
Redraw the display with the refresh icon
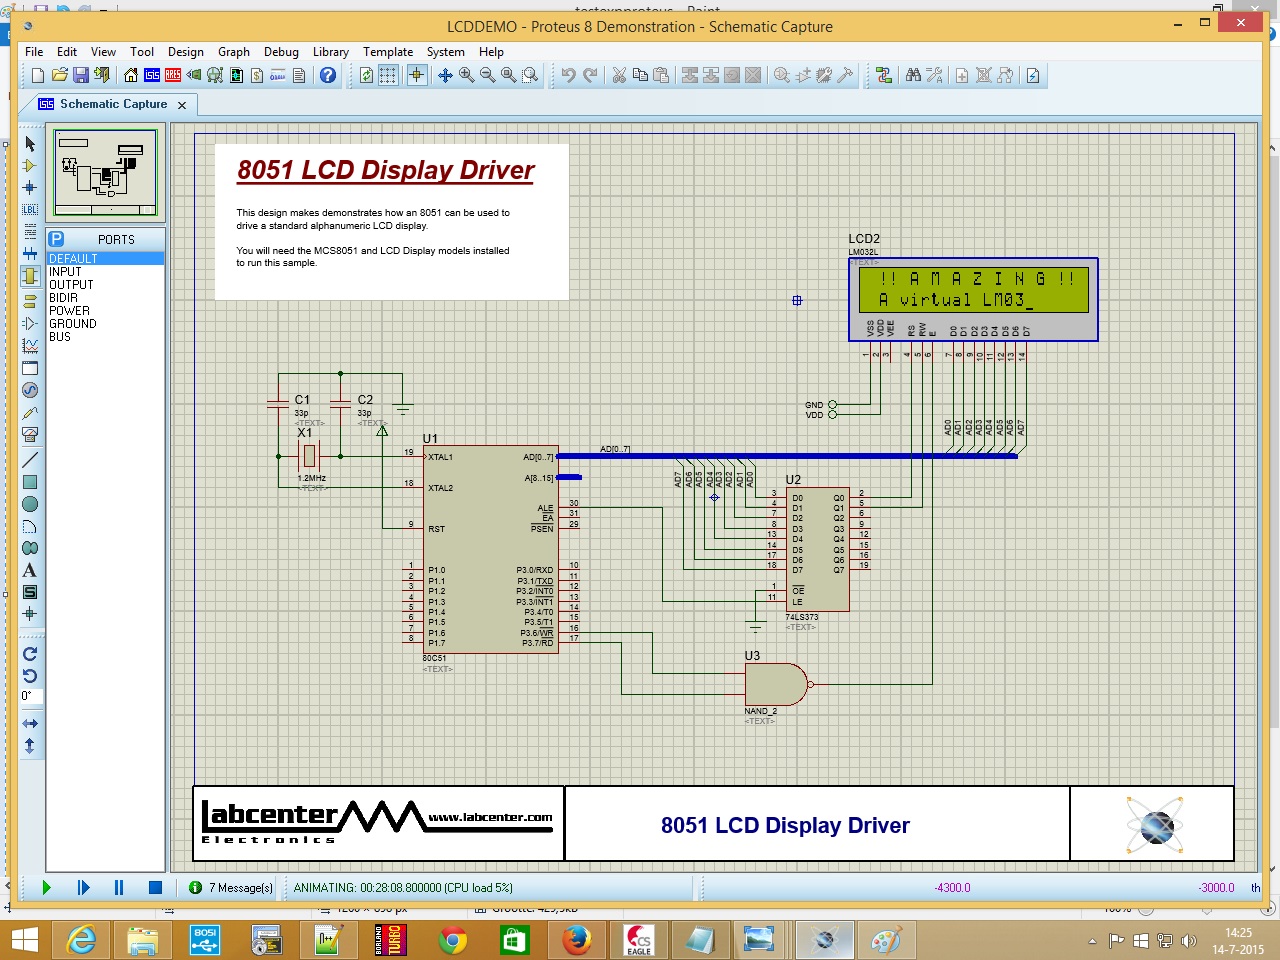(367, 75)
